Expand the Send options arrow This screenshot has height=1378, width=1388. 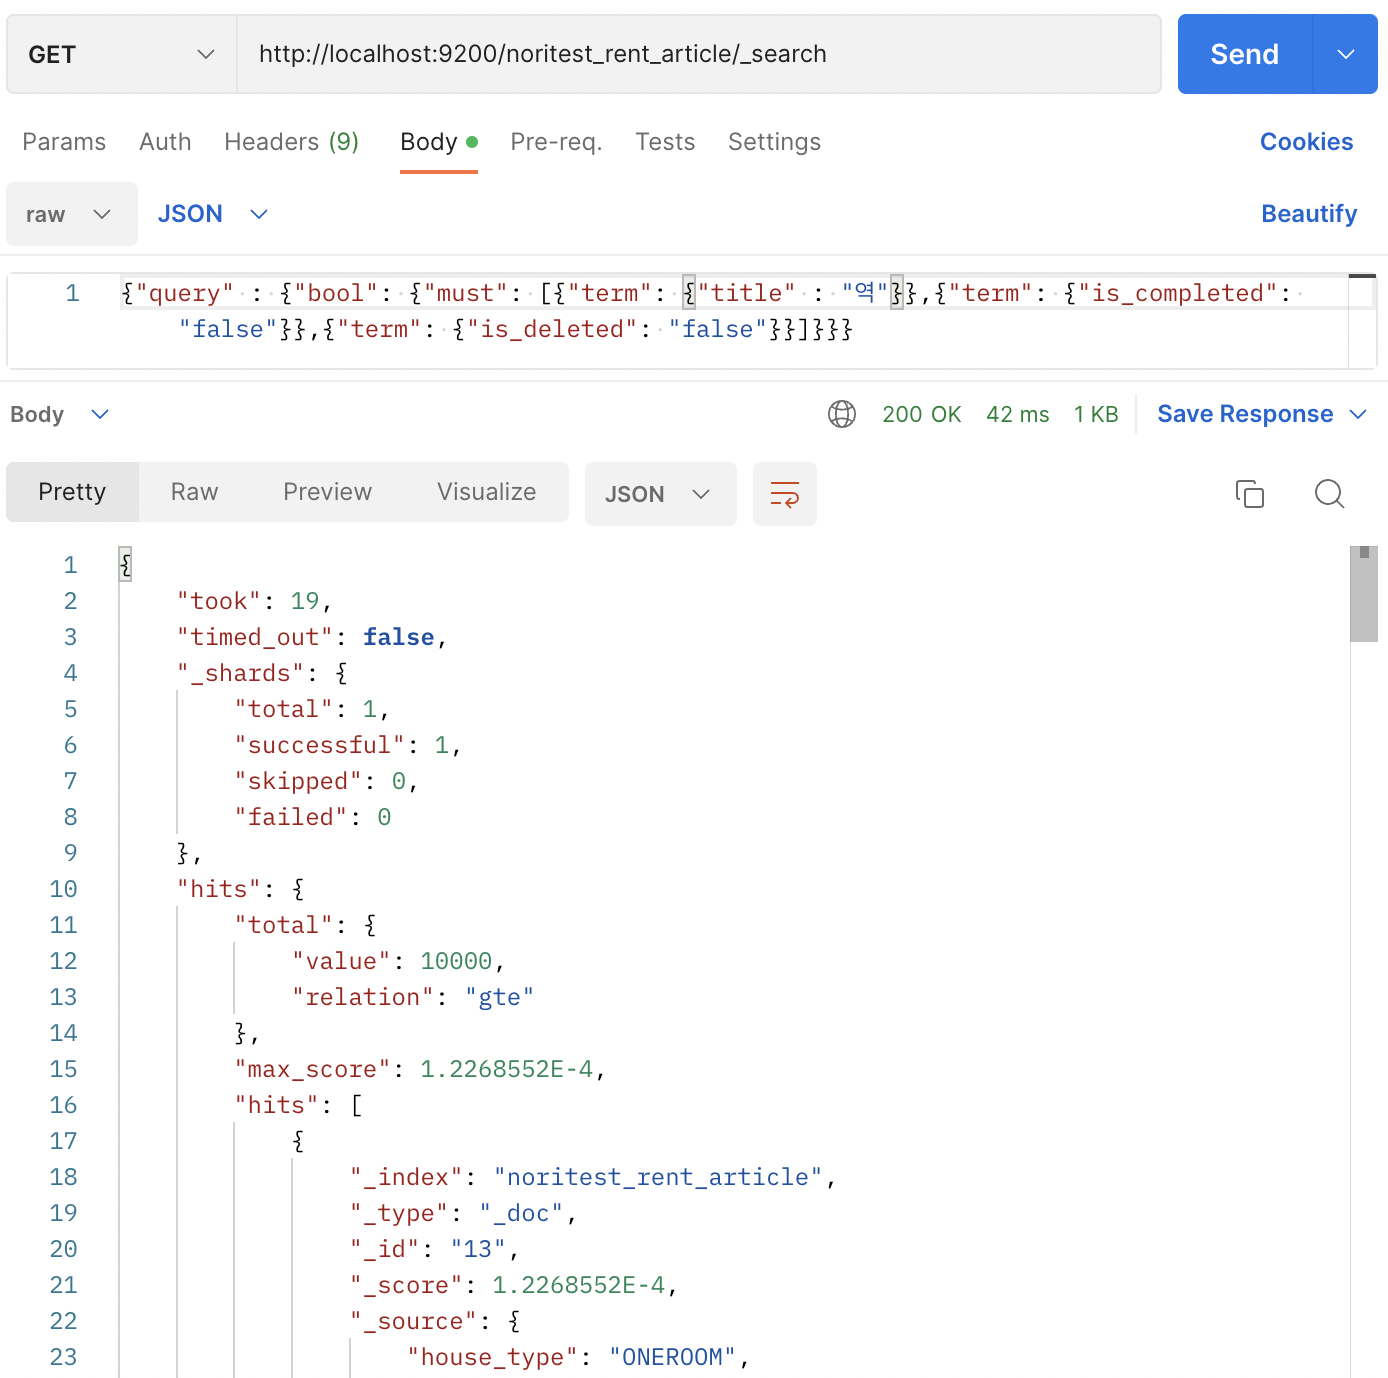tap(1345, 54)
